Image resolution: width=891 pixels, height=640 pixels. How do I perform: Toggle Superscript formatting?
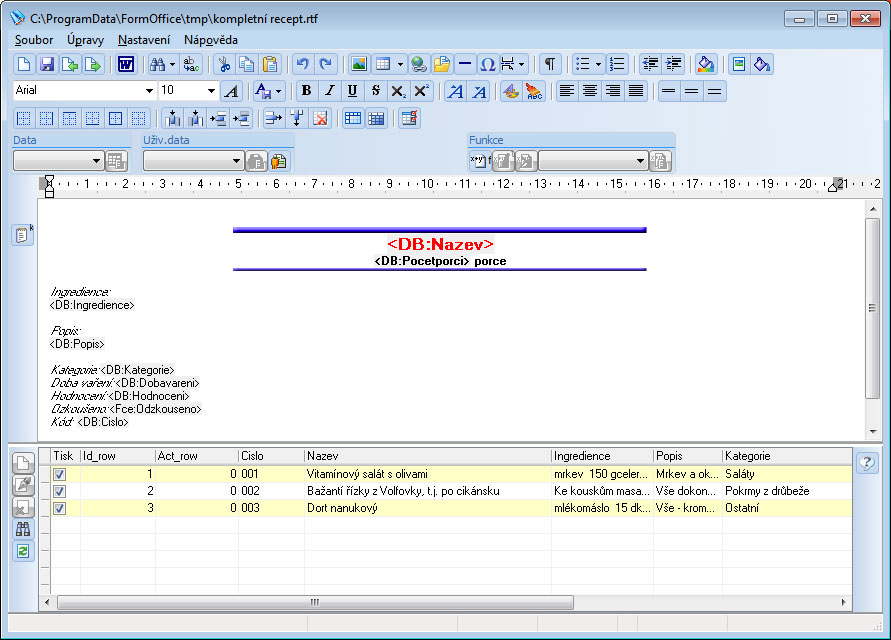(421, 91)
